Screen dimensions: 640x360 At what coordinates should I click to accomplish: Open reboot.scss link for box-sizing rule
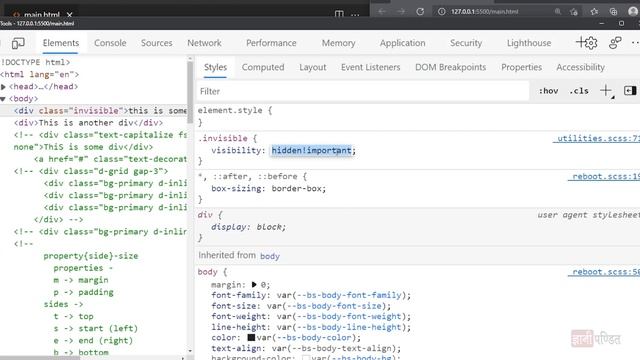coord(604,176)
